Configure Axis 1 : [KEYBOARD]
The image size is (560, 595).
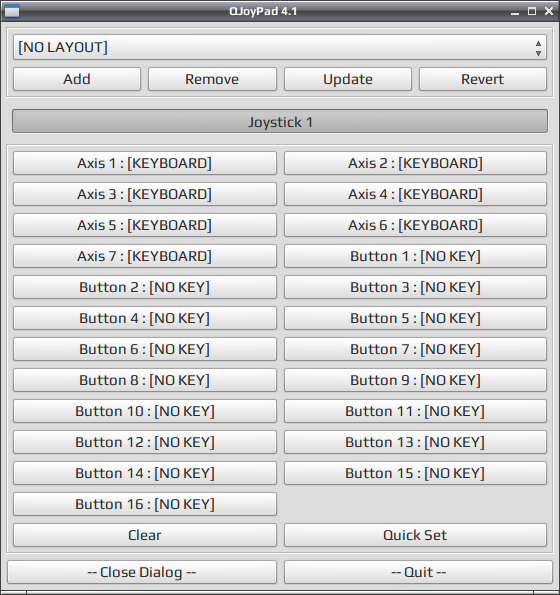145,163
